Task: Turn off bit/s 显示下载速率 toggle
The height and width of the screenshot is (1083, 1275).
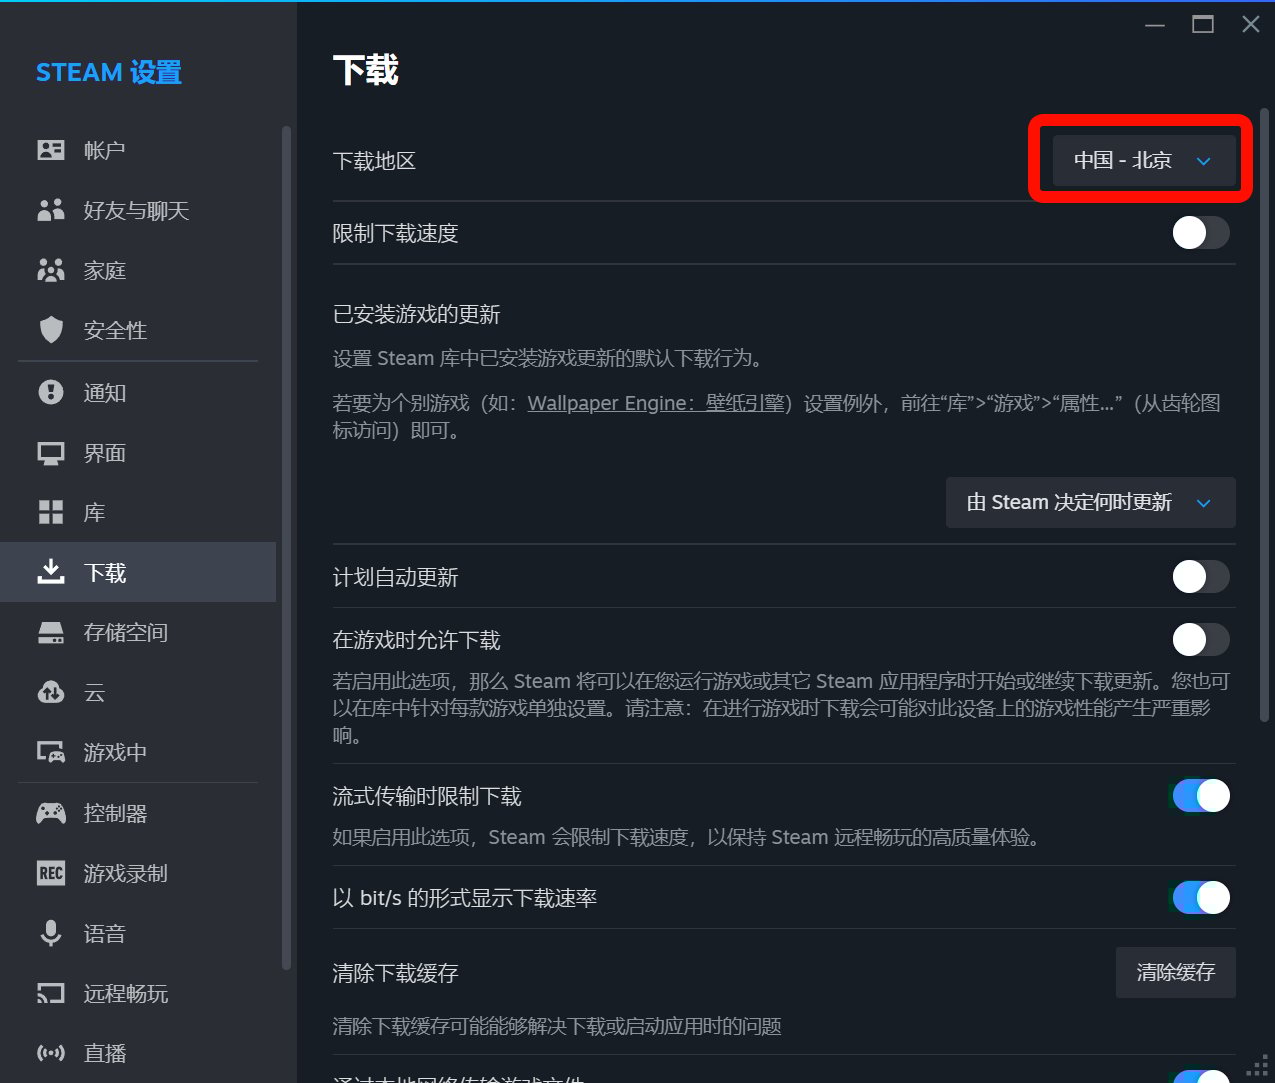Action: pos(1201,897)
